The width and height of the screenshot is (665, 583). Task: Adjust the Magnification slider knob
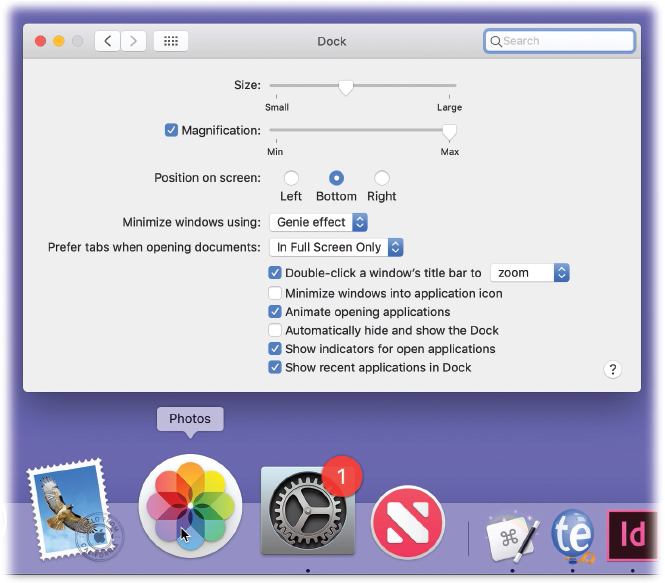pyautogui.click(x=449, y=132)
